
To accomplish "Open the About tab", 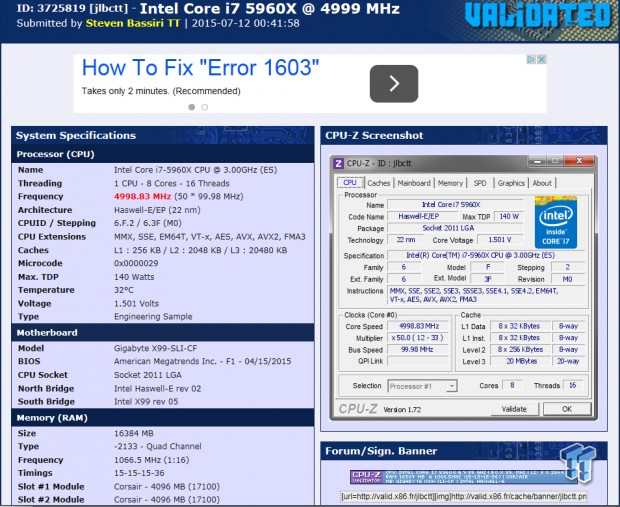I will 542,183.
